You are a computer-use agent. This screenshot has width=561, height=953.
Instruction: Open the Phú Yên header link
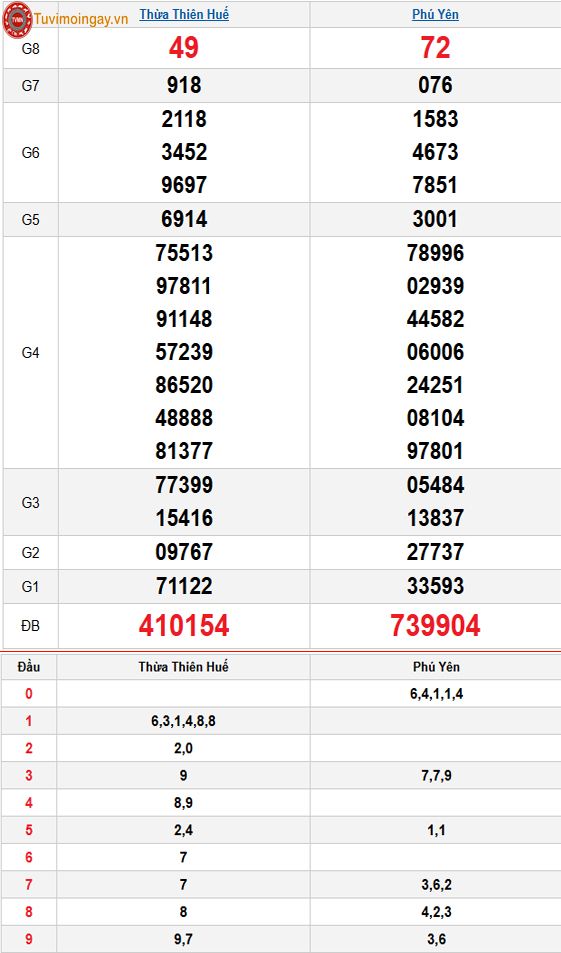click(435, 14)
